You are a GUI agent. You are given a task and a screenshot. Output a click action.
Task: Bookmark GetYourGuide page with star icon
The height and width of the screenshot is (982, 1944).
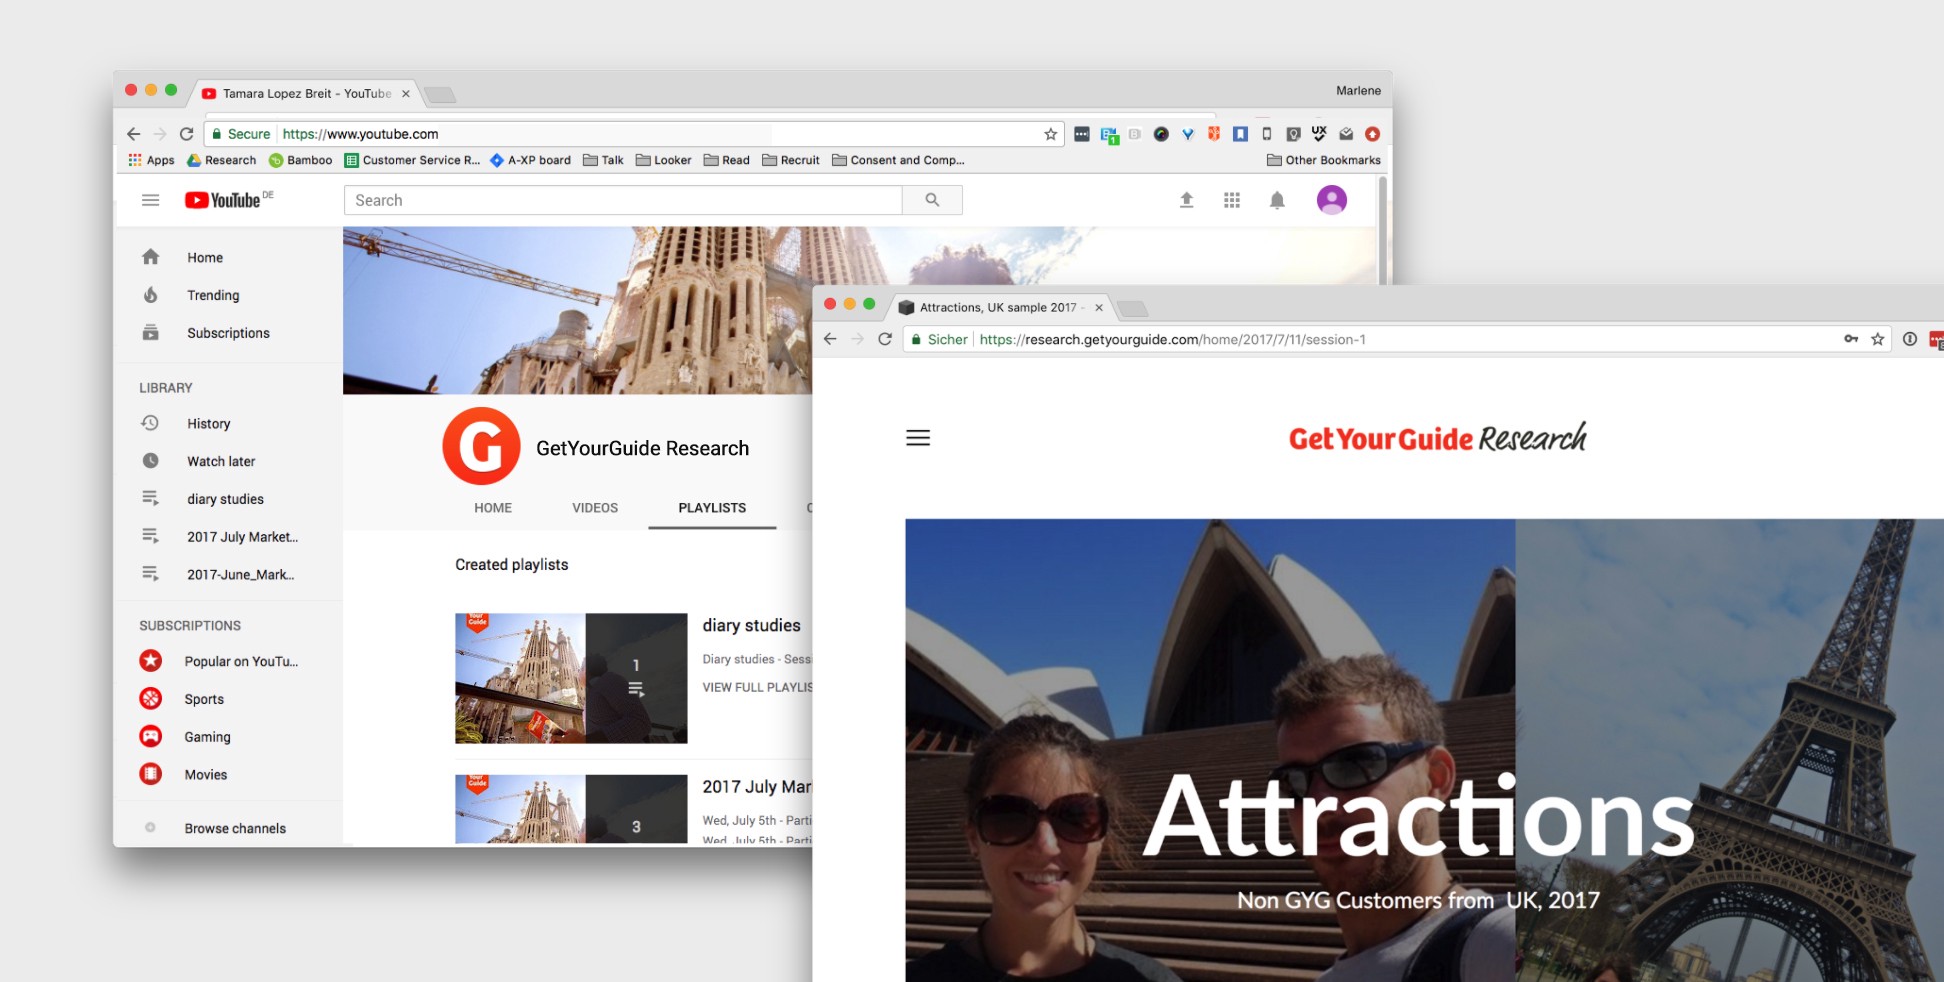(x=1878, y=339)
